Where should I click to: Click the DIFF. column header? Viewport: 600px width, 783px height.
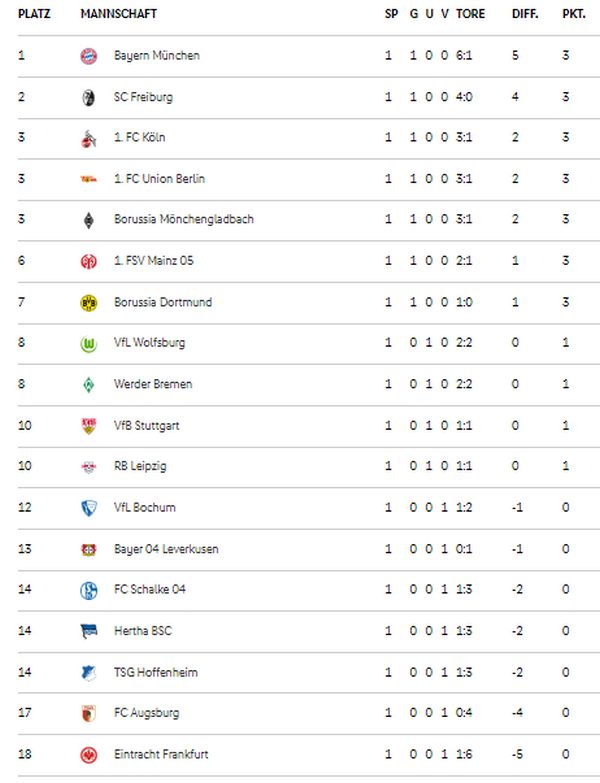tap(525, 14)
